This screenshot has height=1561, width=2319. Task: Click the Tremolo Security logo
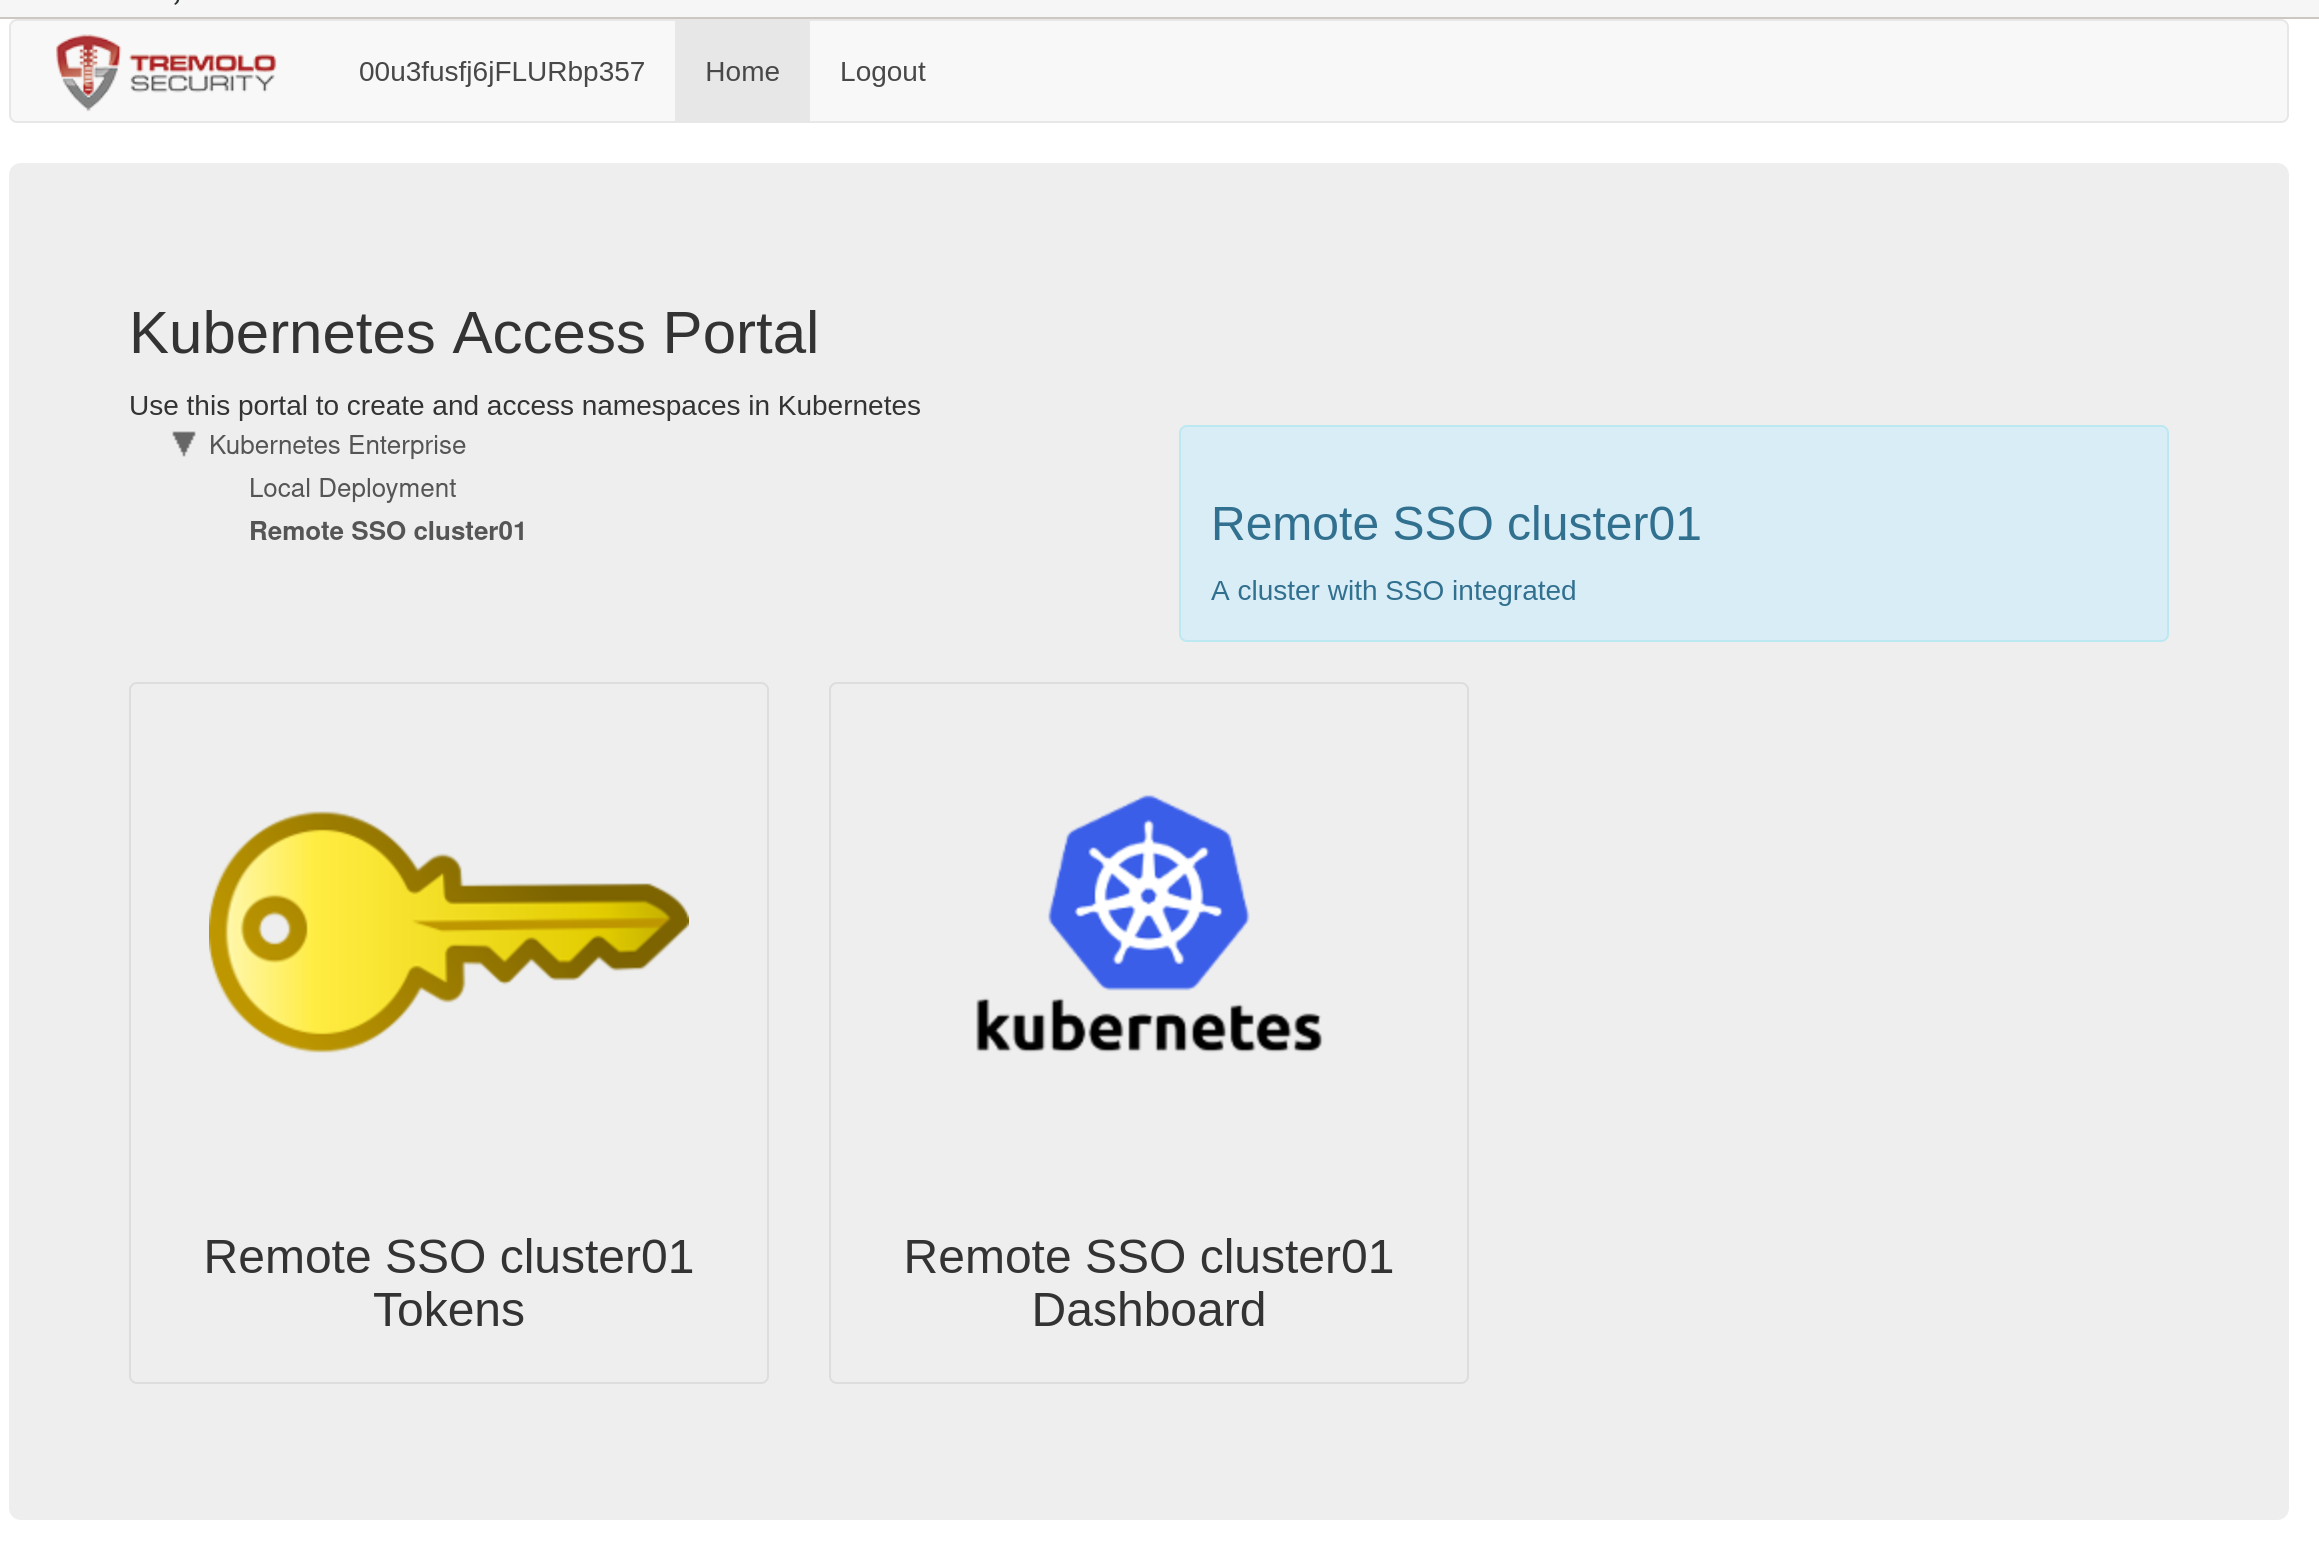pos(166,72)
